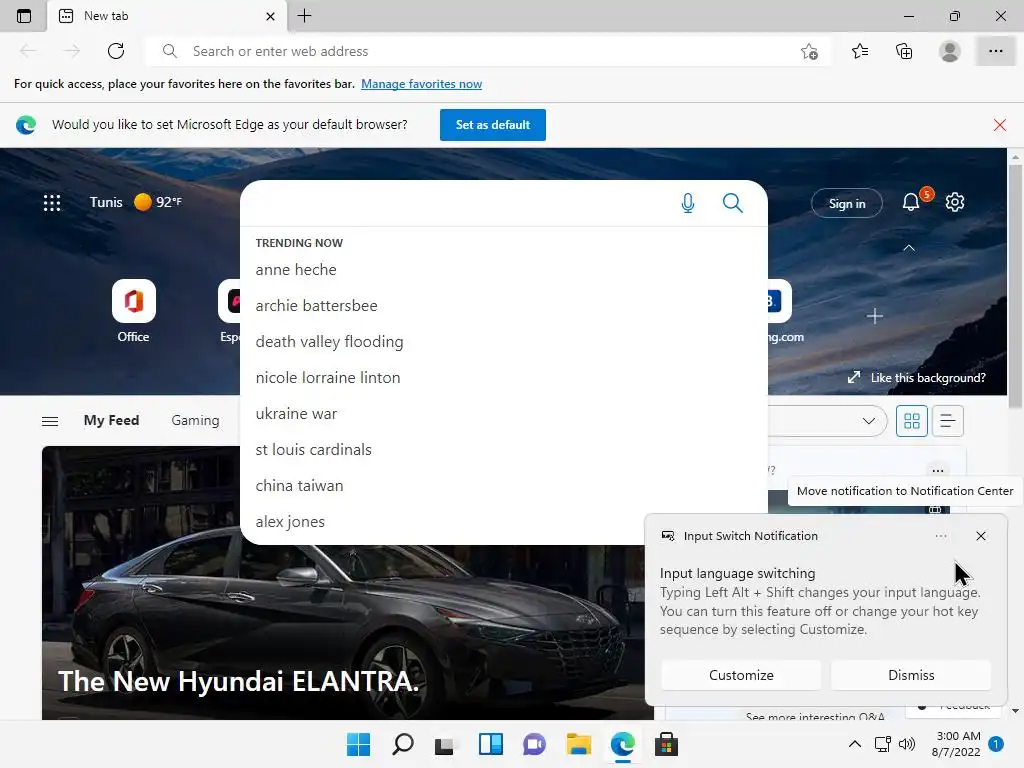
Task: Close the Input Switch Notification
Action: [980, 536]
